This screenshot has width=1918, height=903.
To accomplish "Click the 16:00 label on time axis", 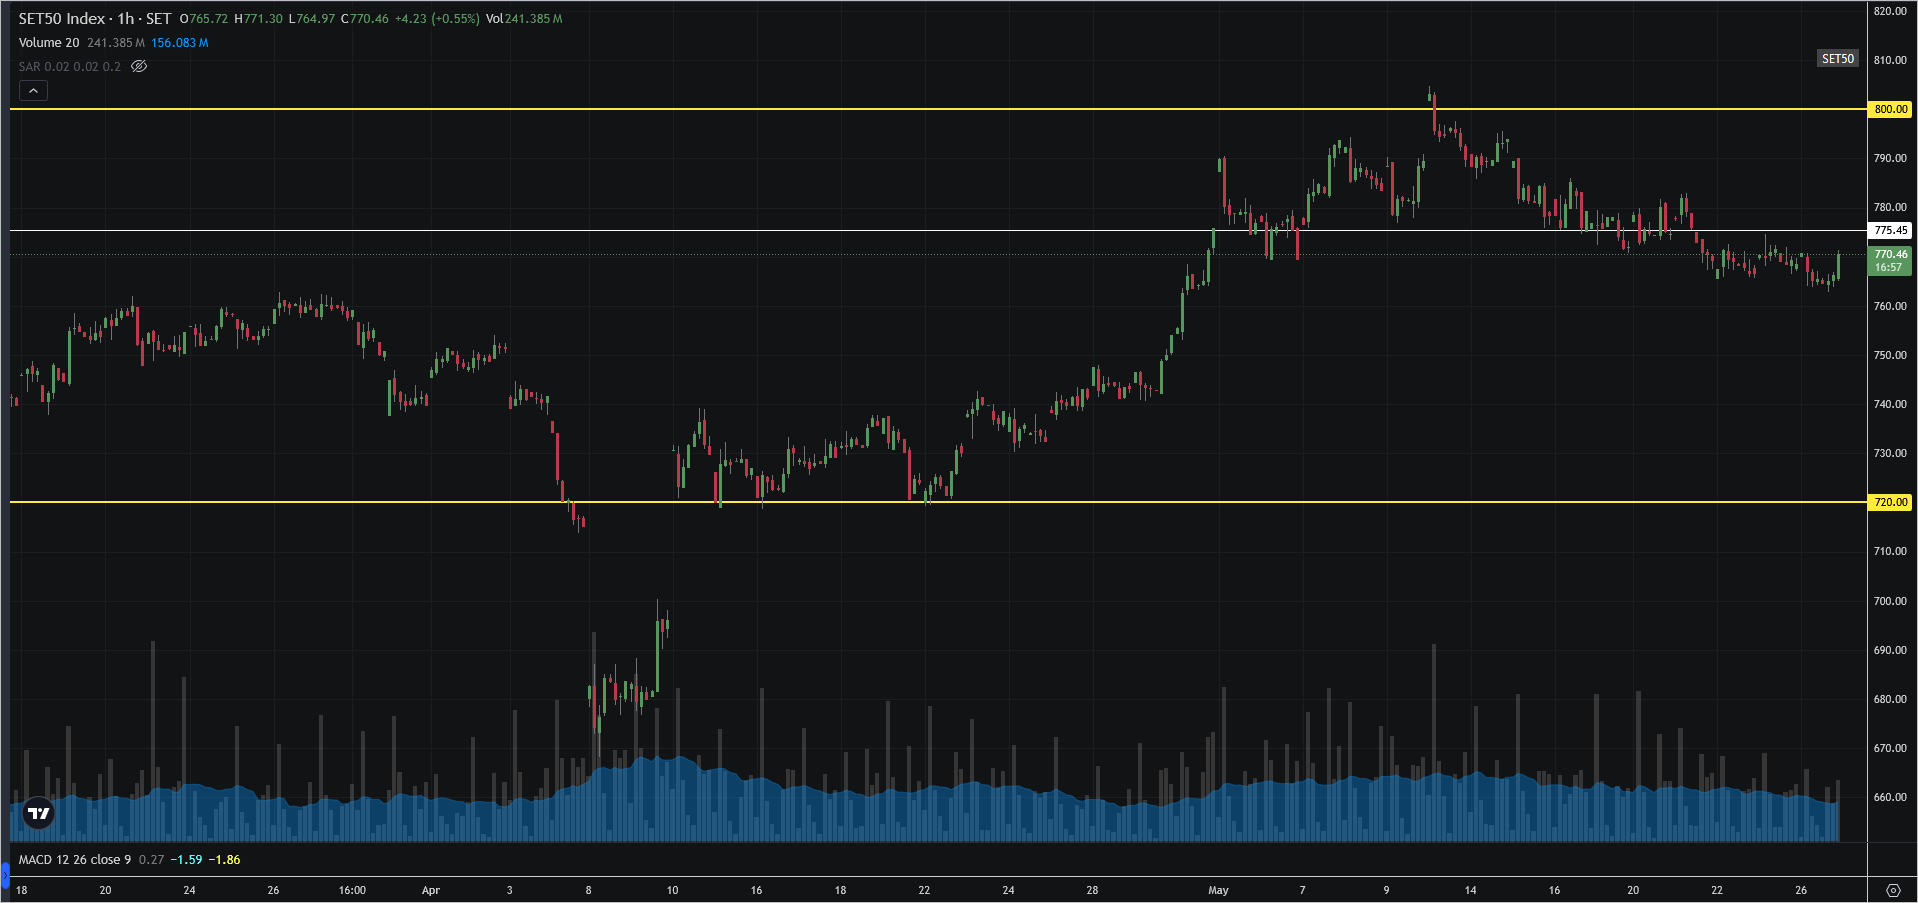I will point(352,890).
